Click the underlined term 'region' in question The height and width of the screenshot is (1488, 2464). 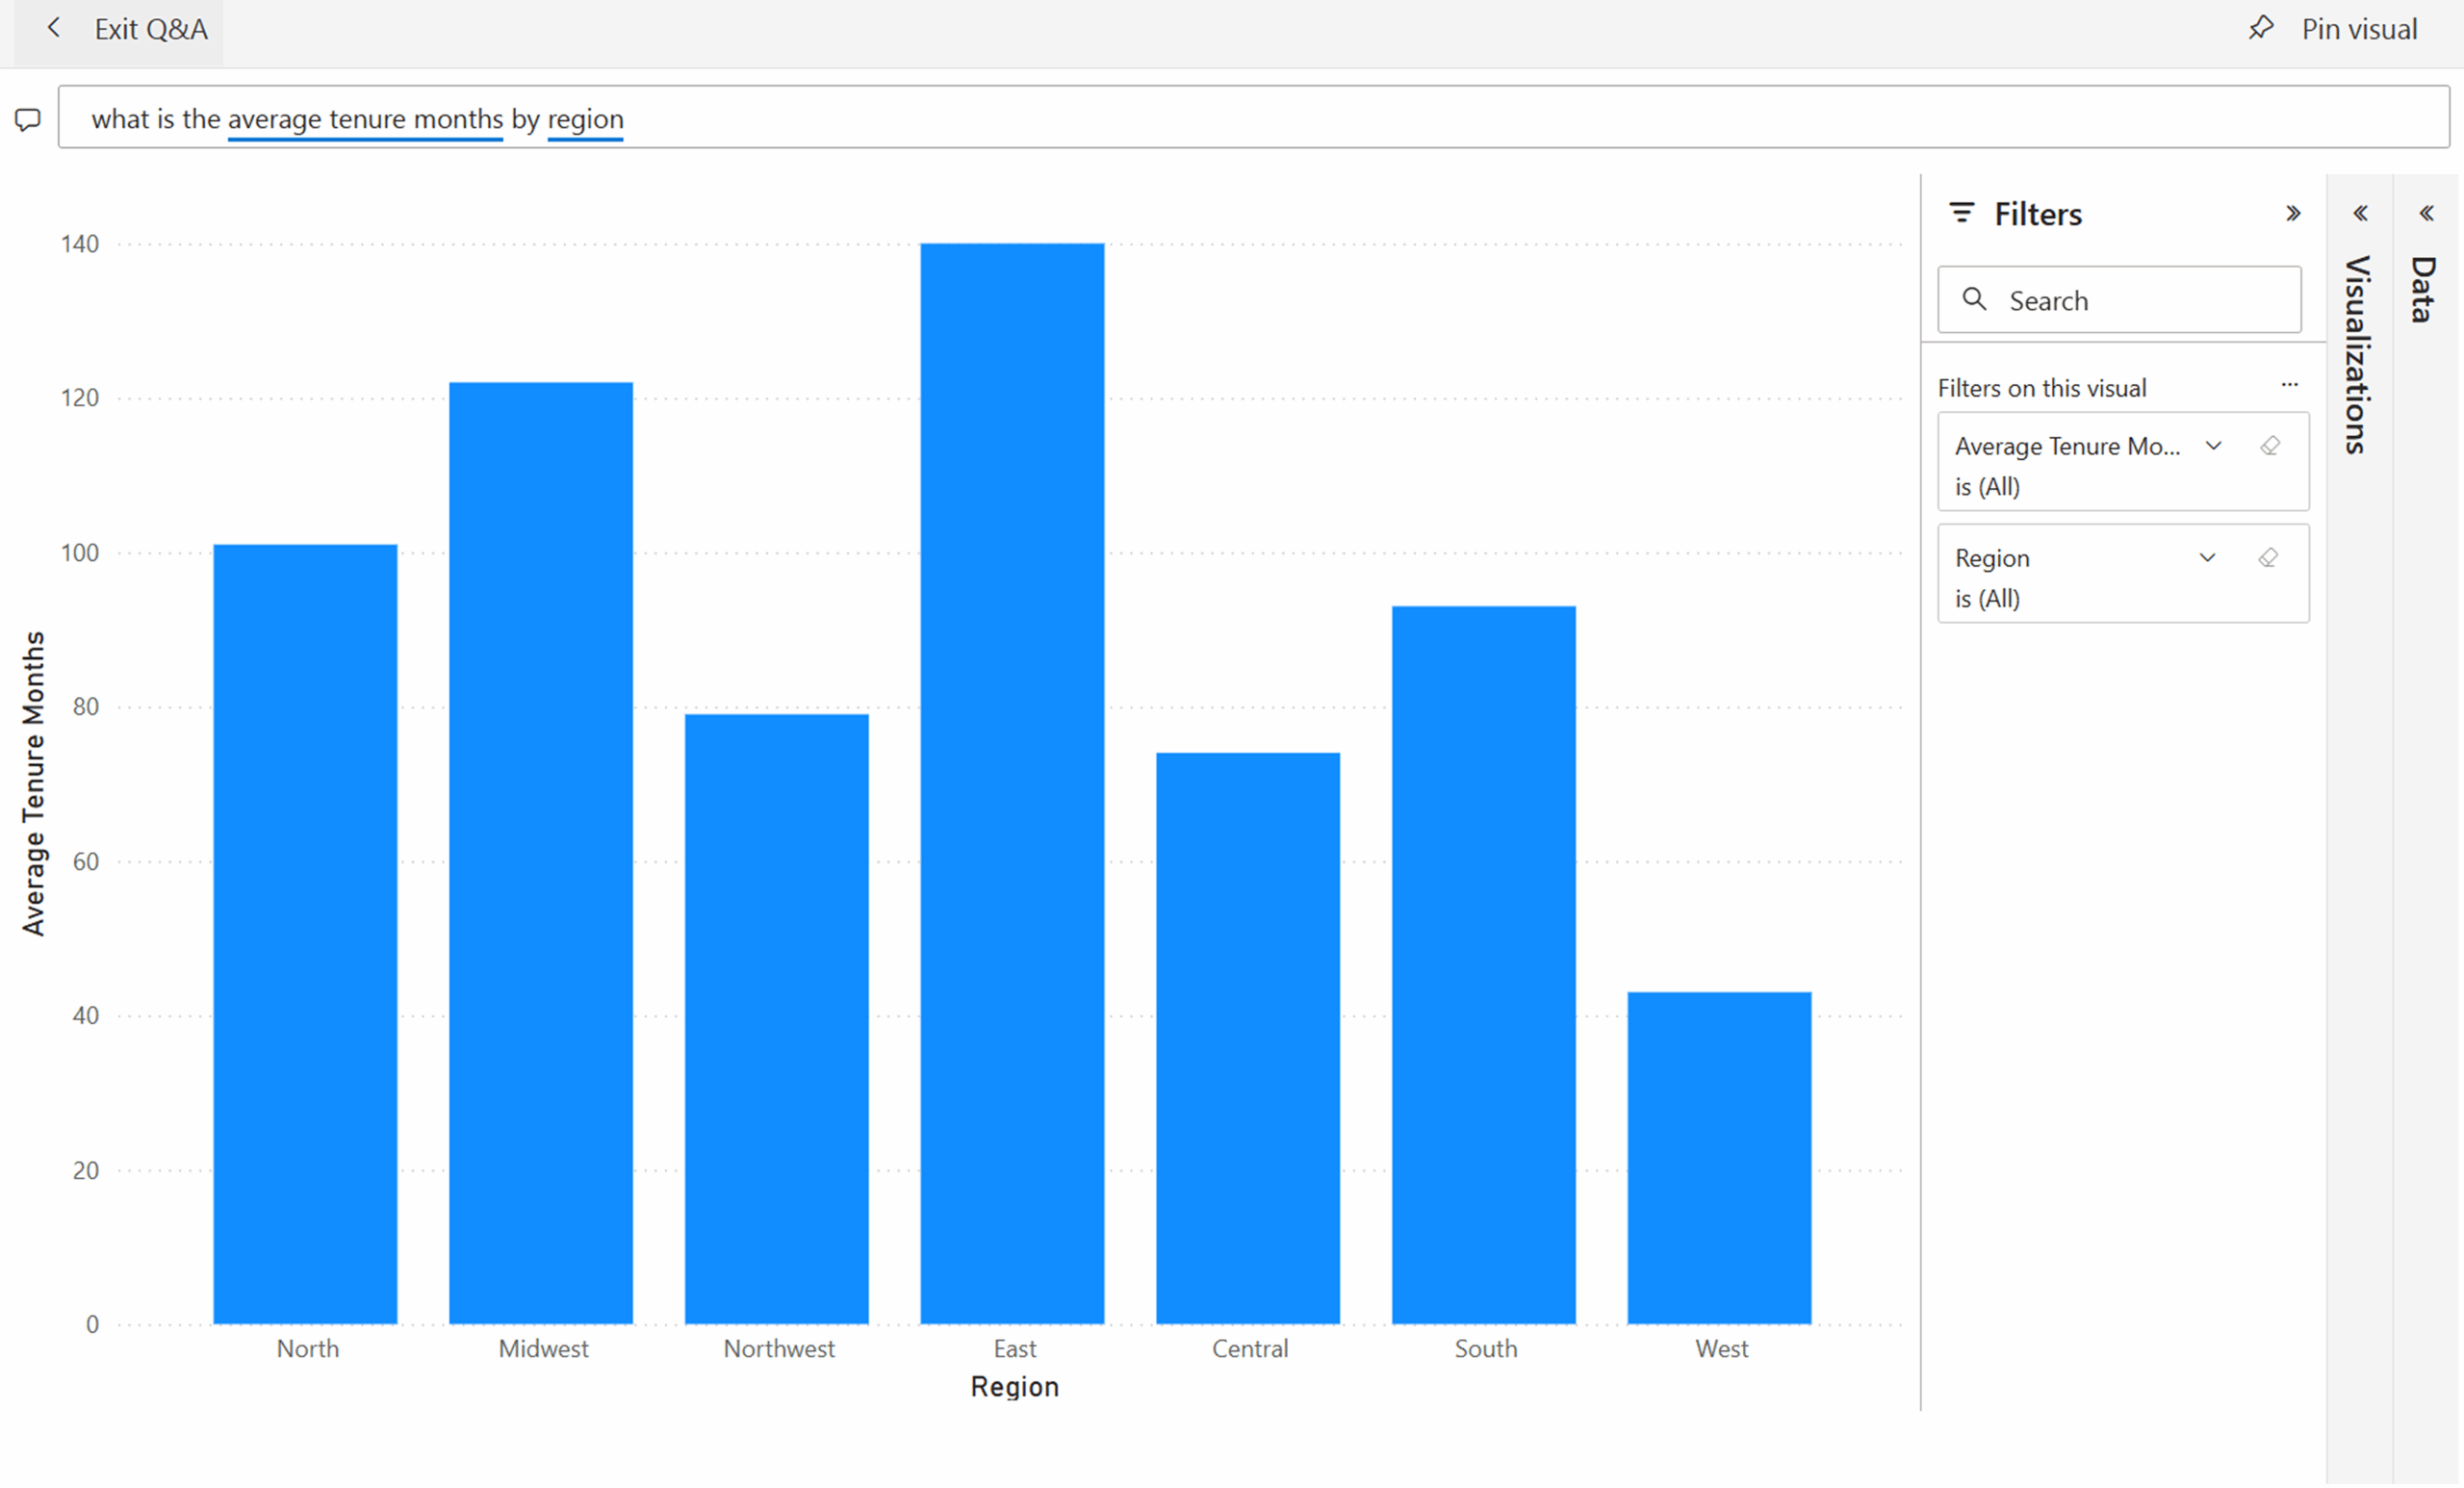coord(585,119)
